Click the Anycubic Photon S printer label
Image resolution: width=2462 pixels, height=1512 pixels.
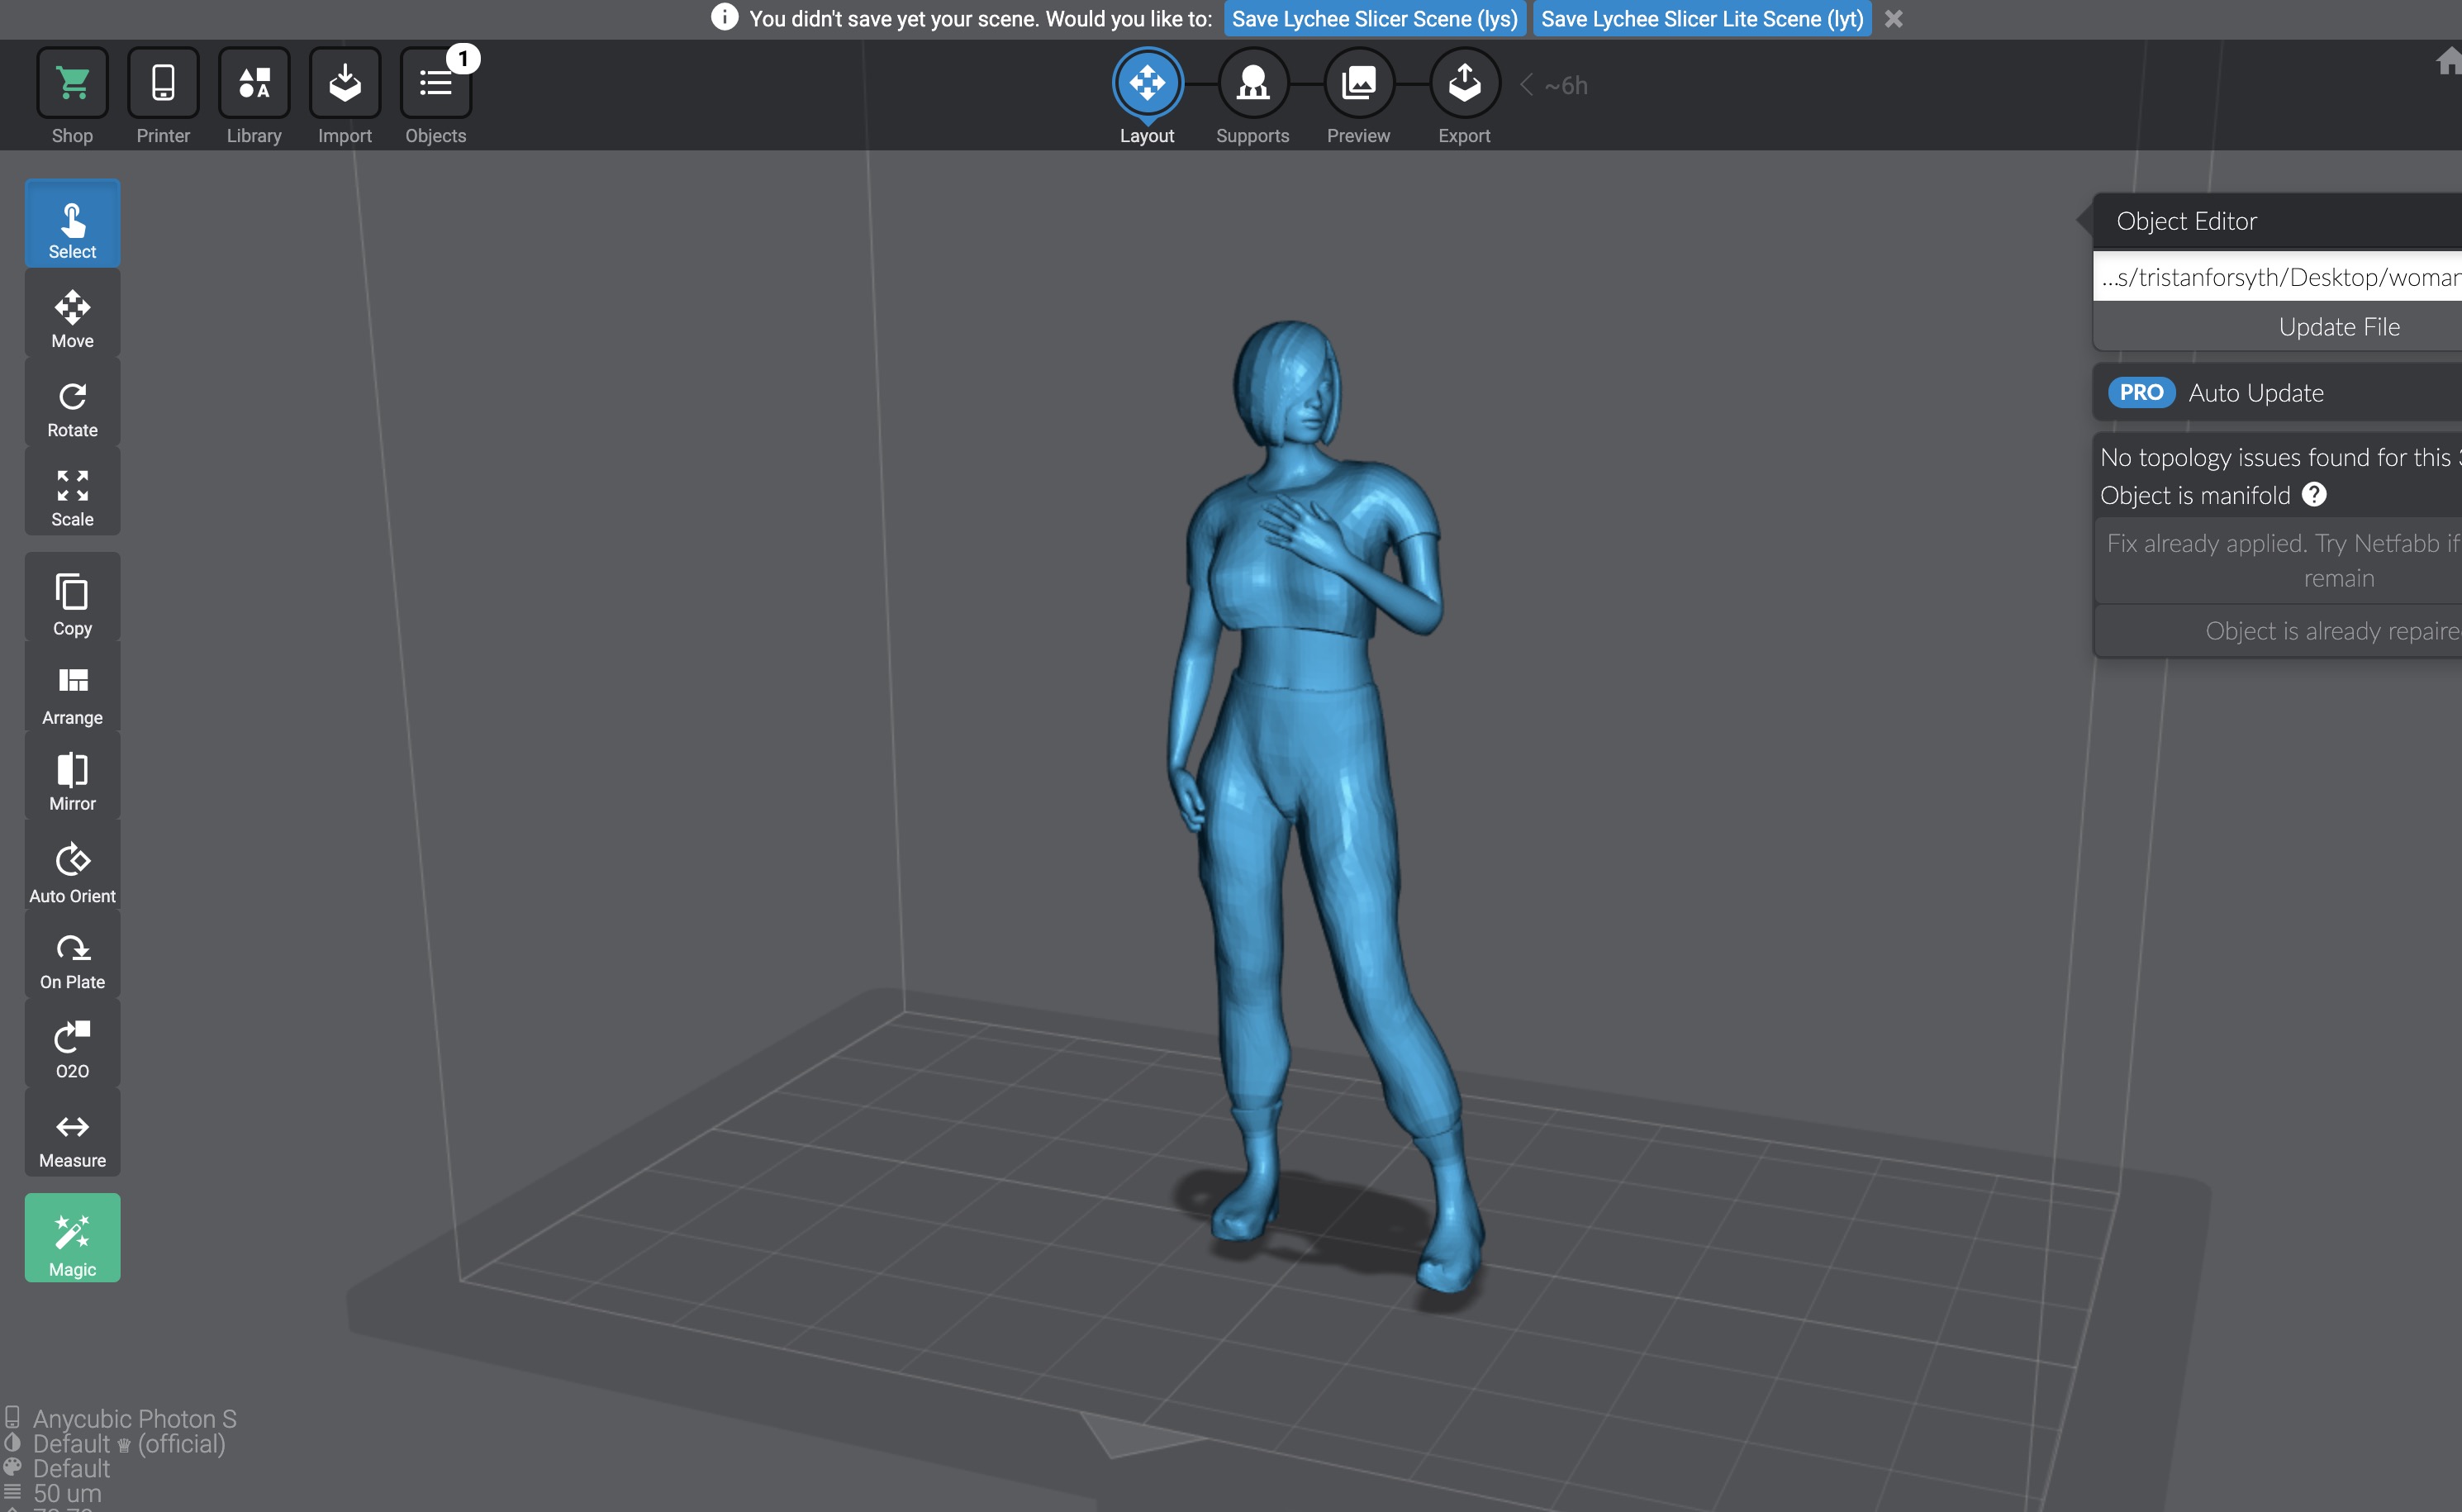[x=135, y=1419]
